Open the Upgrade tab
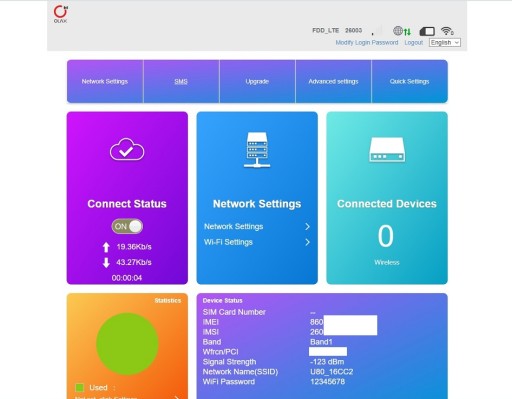Viewport: 512px width, 399px height. (257, 81)
